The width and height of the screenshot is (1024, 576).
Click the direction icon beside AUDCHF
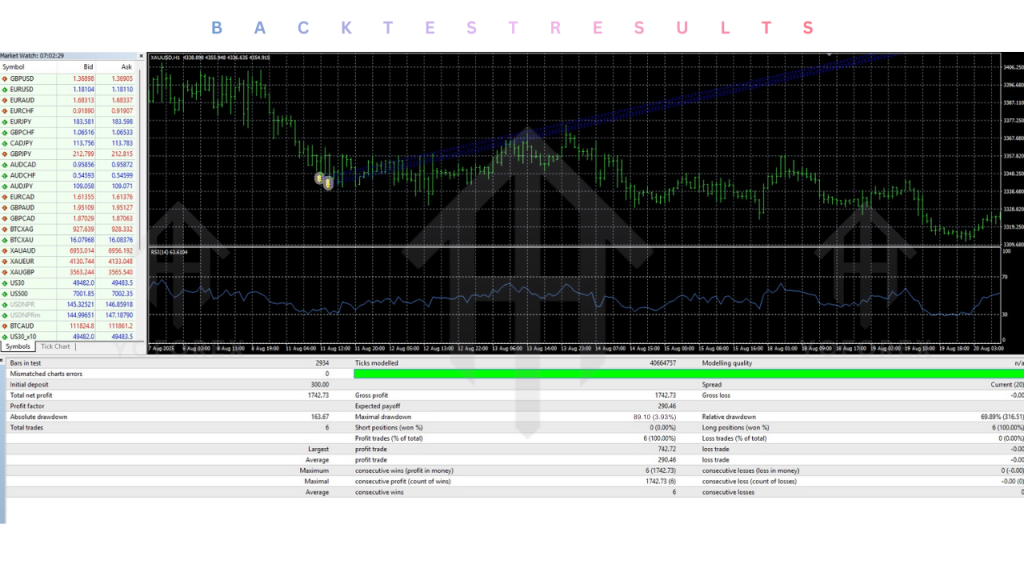[x=5, y=175]
